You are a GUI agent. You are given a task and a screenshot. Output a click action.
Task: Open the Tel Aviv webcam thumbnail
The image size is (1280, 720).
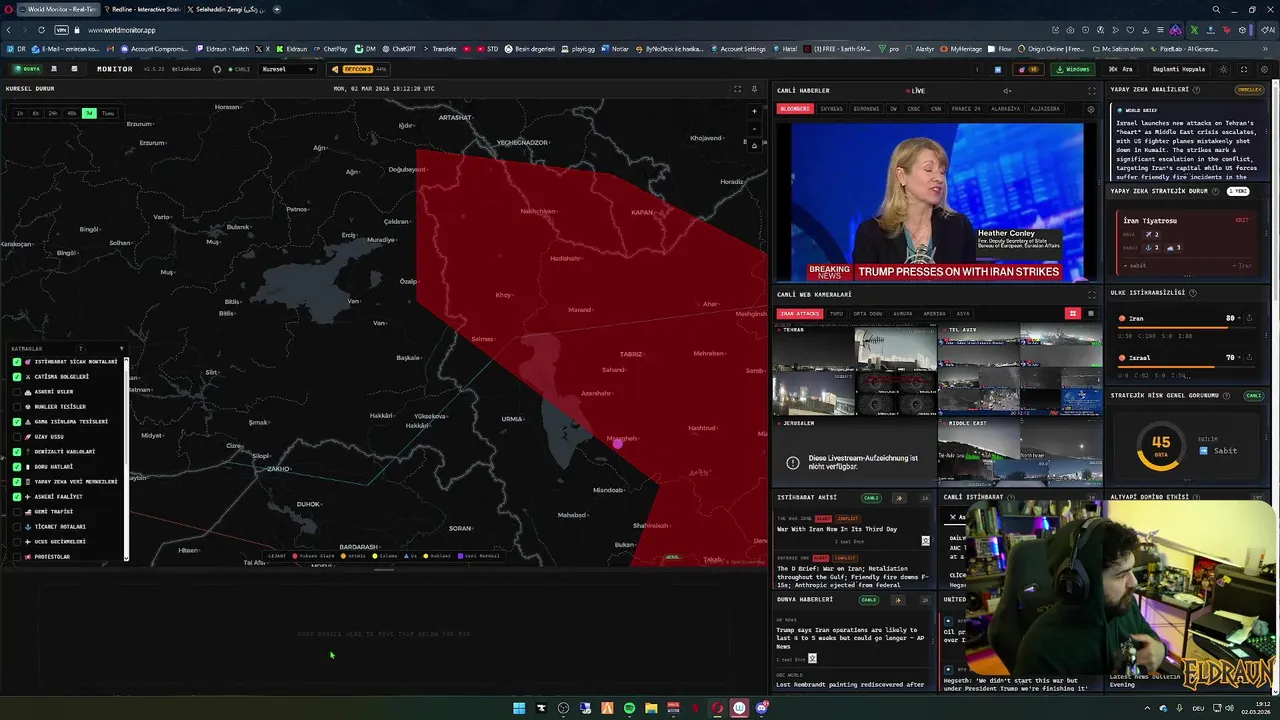pos(1020,370)
